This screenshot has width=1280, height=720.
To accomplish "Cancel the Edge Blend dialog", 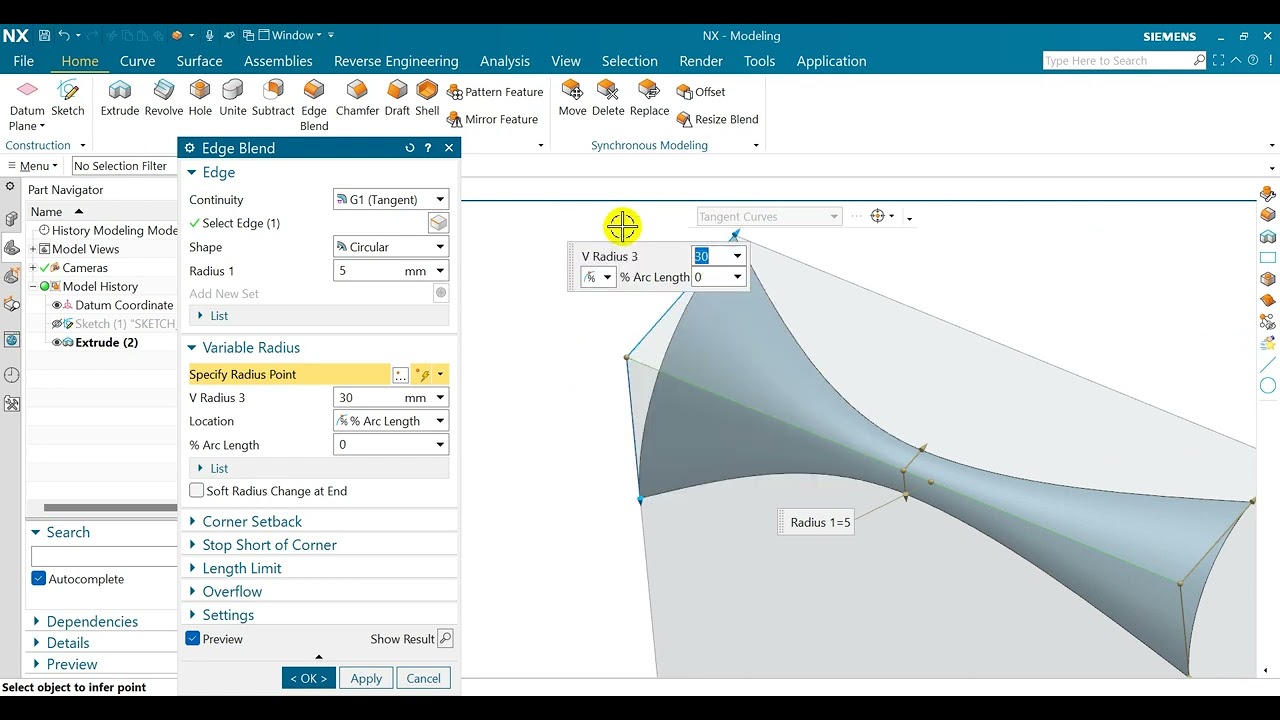I will [x=423, y=678].
